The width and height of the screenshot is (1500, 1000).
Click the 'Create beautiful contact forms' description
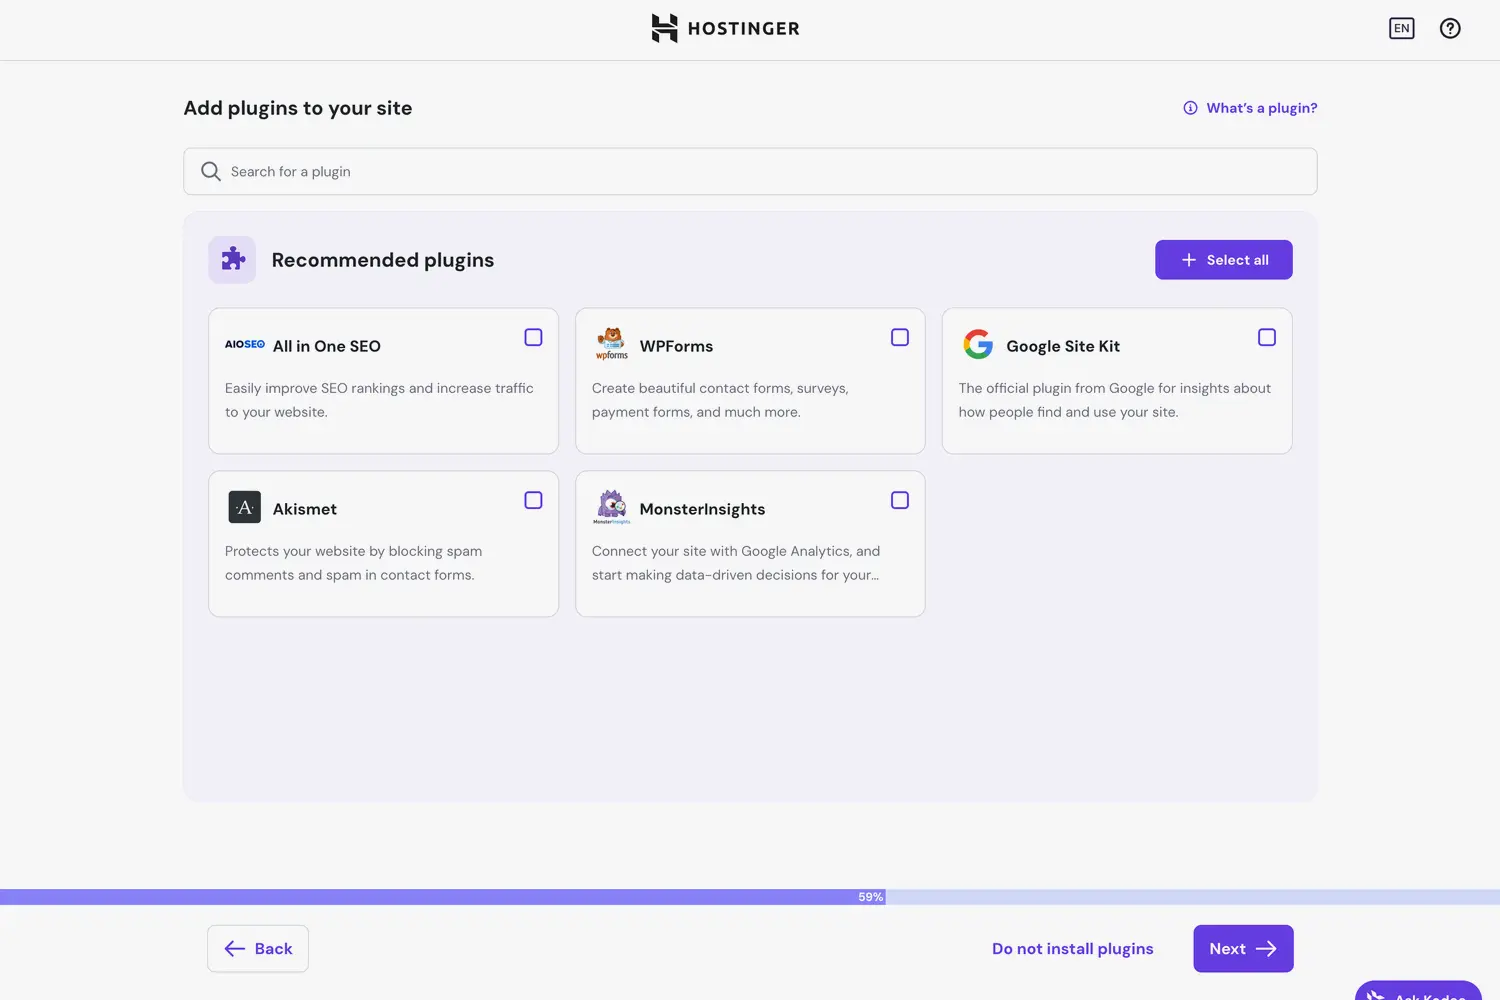720,400
